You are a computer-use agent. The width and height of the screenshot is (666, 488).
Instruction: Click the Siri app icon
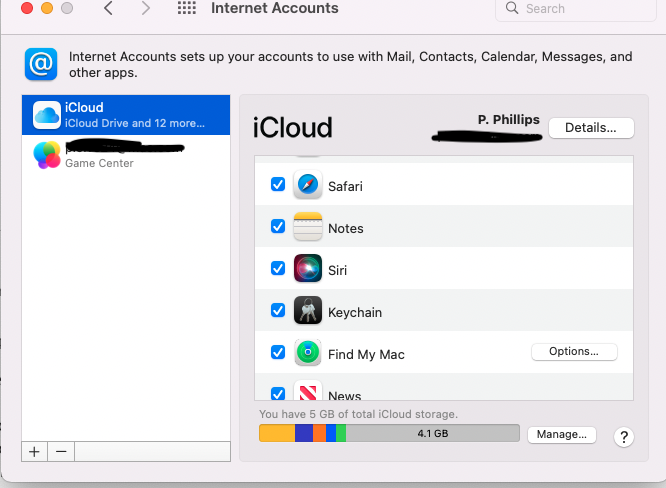point(308,268)
